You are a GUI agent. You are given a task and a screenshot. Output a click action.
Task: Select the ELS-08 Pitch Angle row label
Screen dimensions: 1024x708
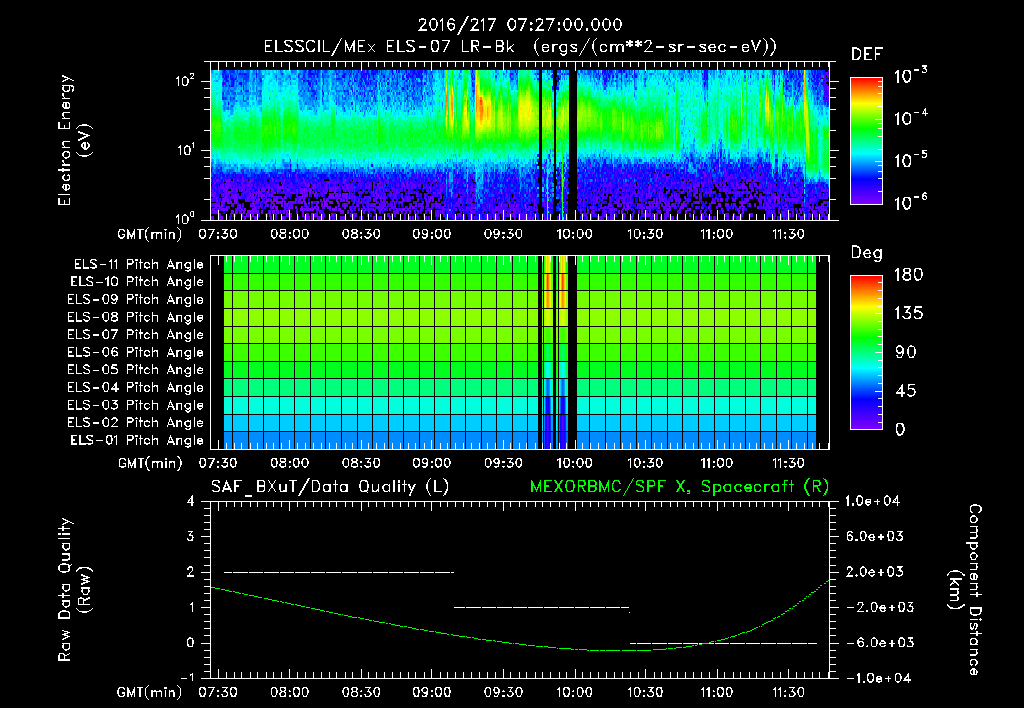click(136, 317)
